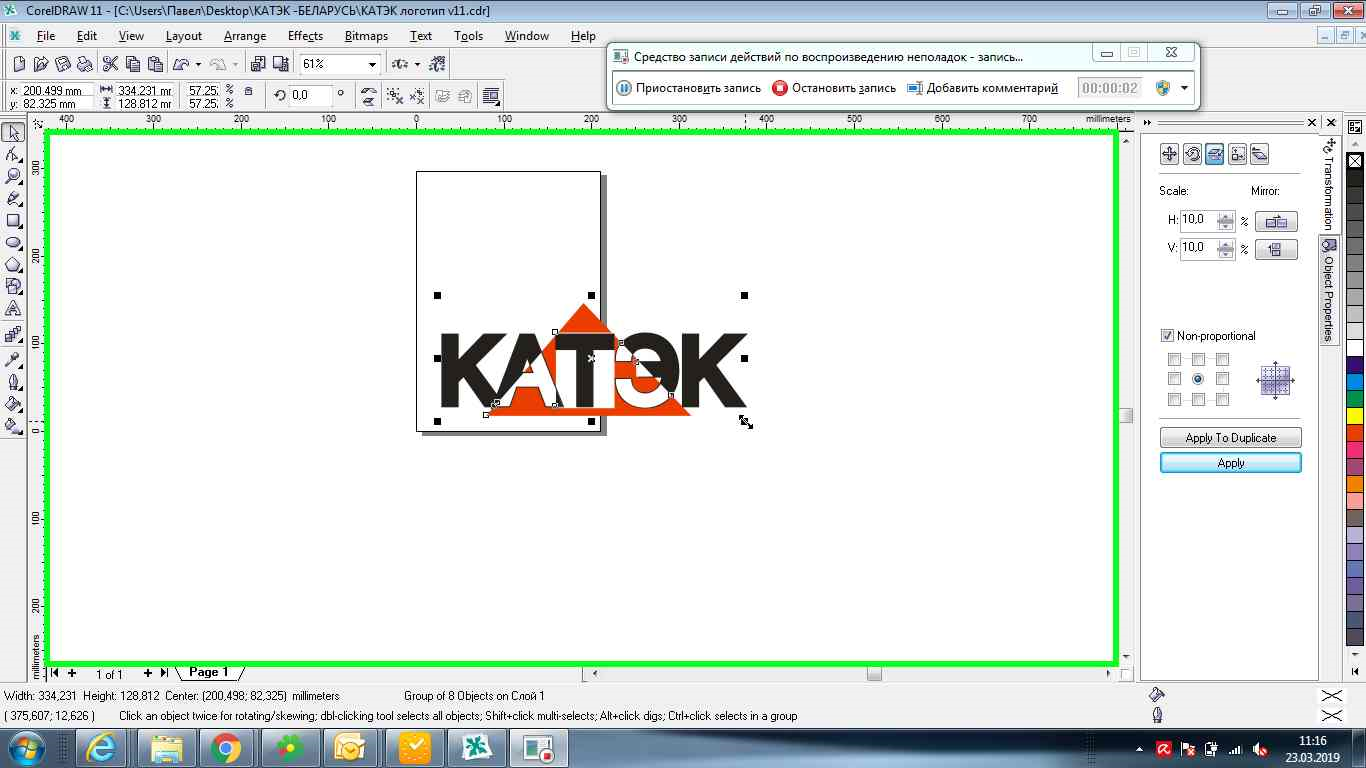Select the Polygon tool

pyautogui.click(x=13, y=264)
